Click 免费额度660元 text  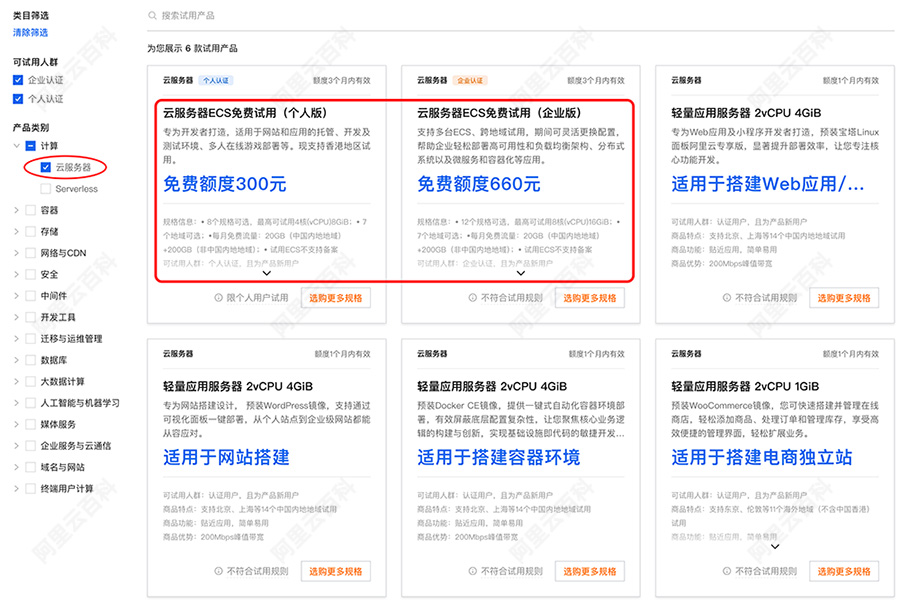[479, 184]
